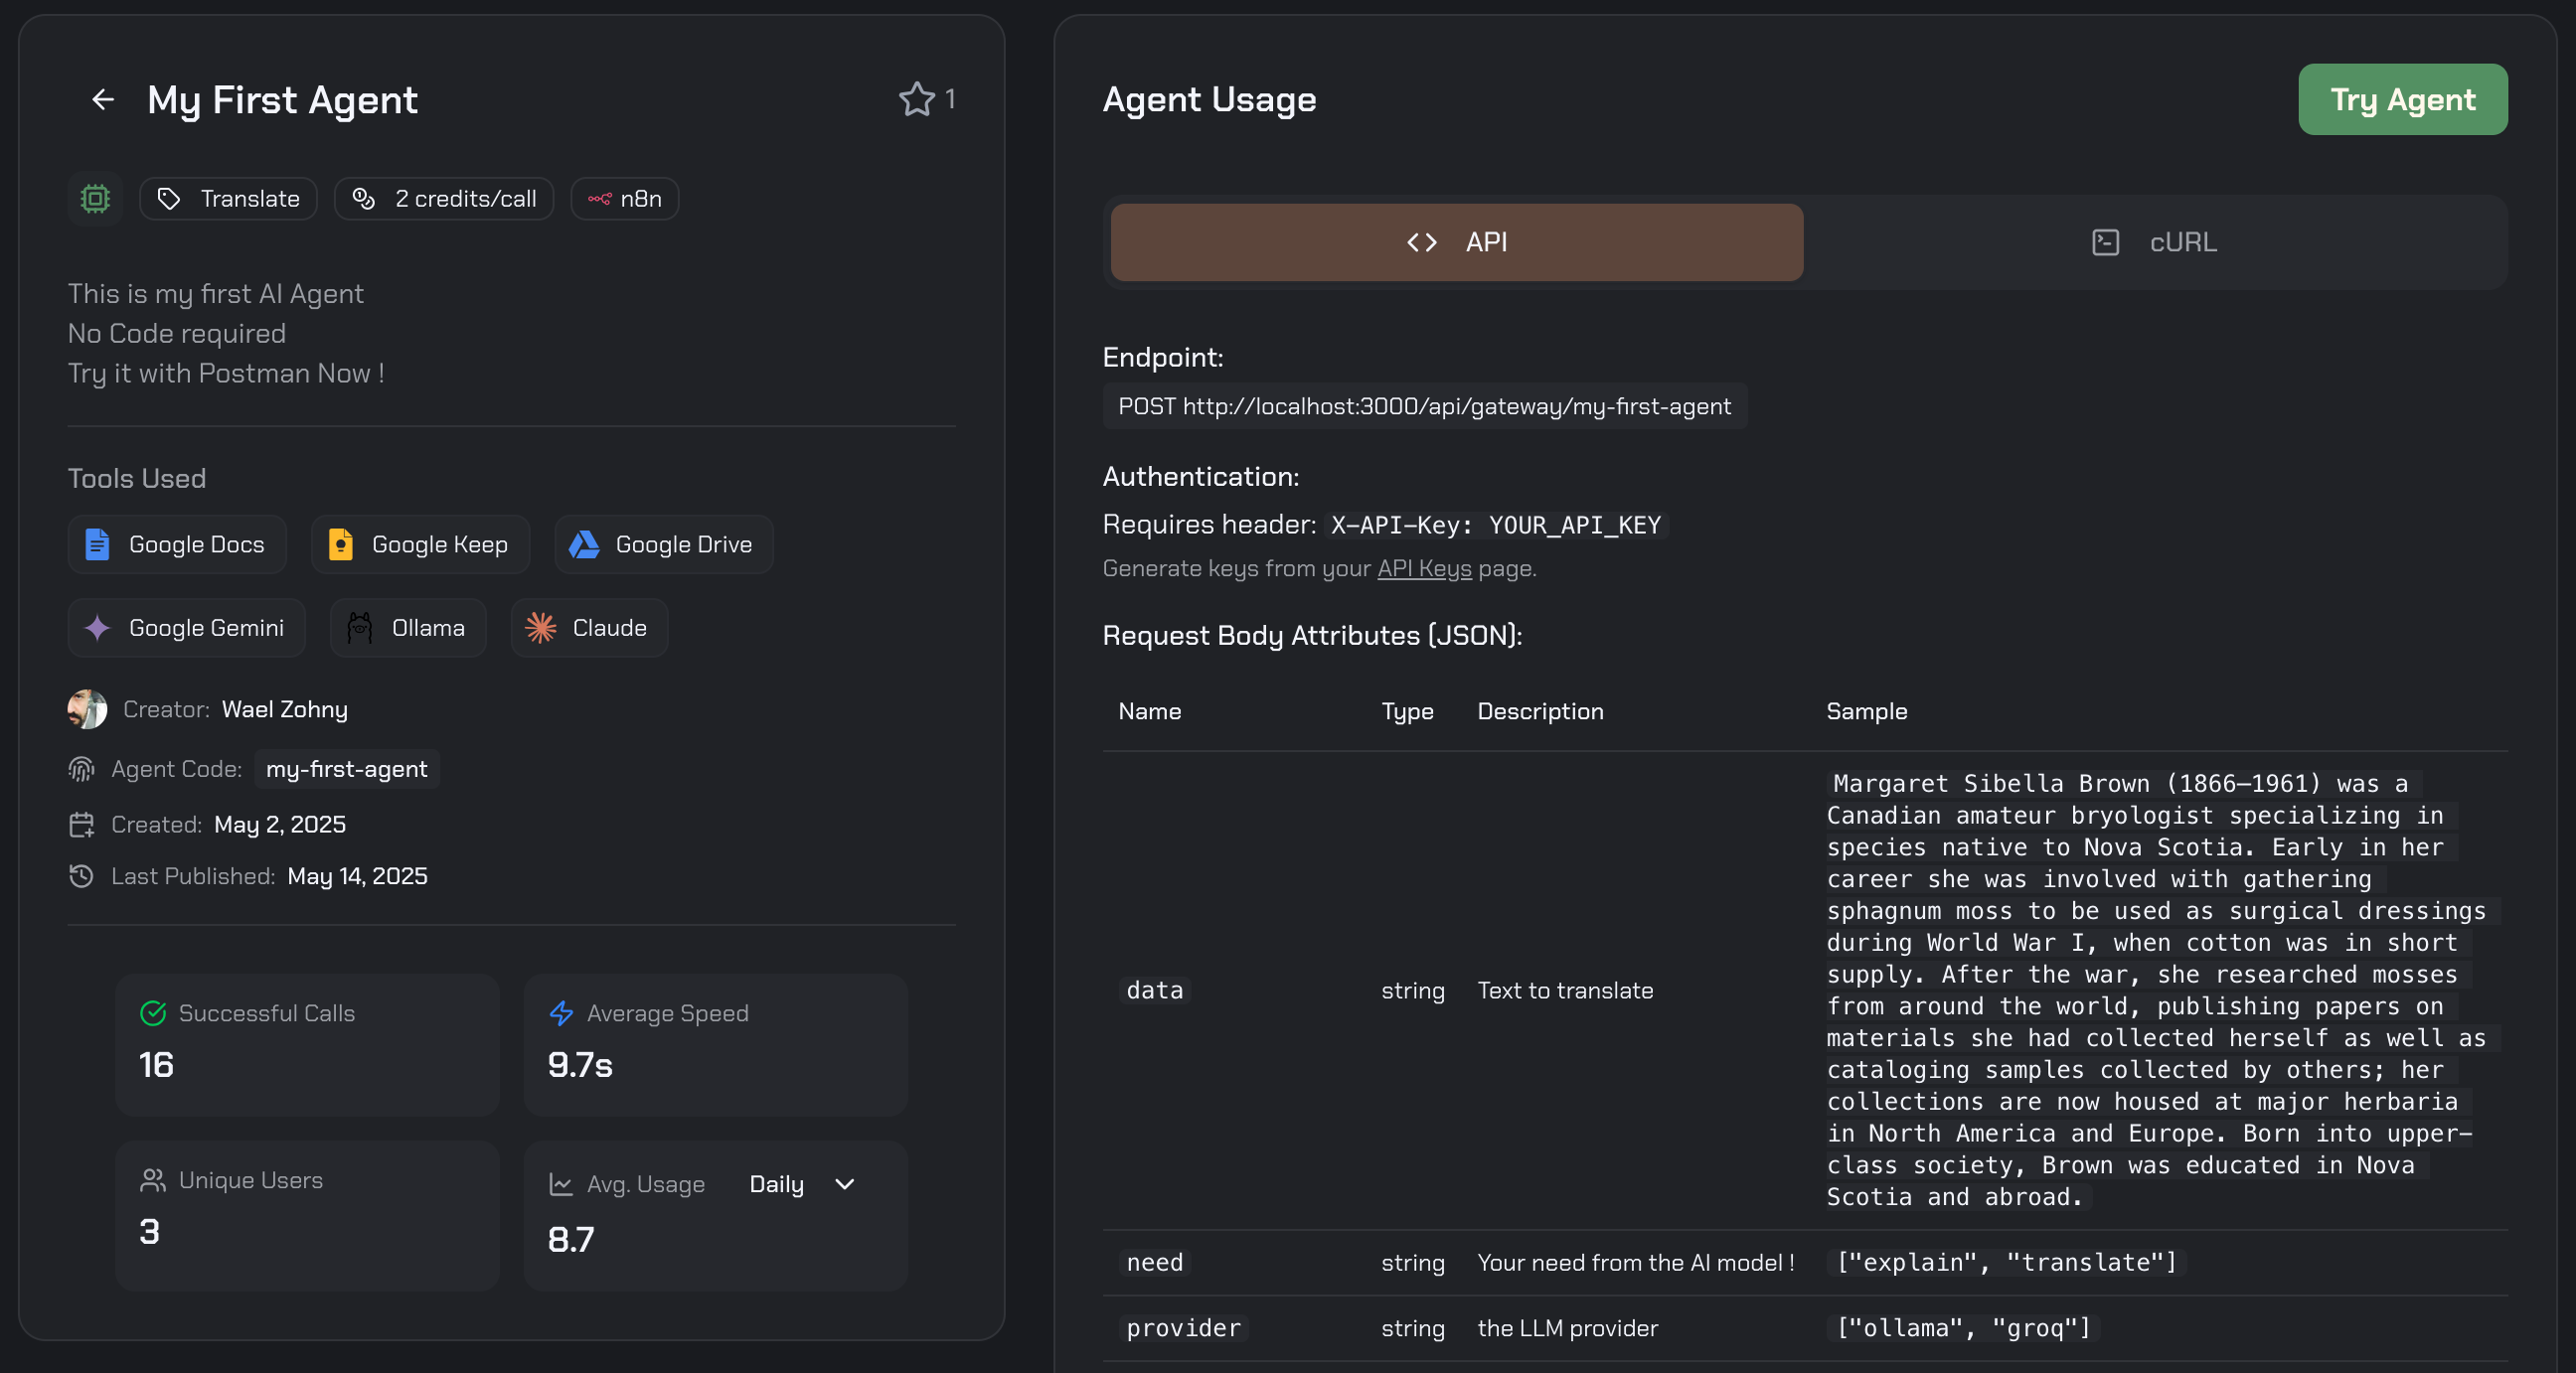Click the creator avatar of Wael Zohny
The image size is (2576, 1373).
[x=87, y=710]
